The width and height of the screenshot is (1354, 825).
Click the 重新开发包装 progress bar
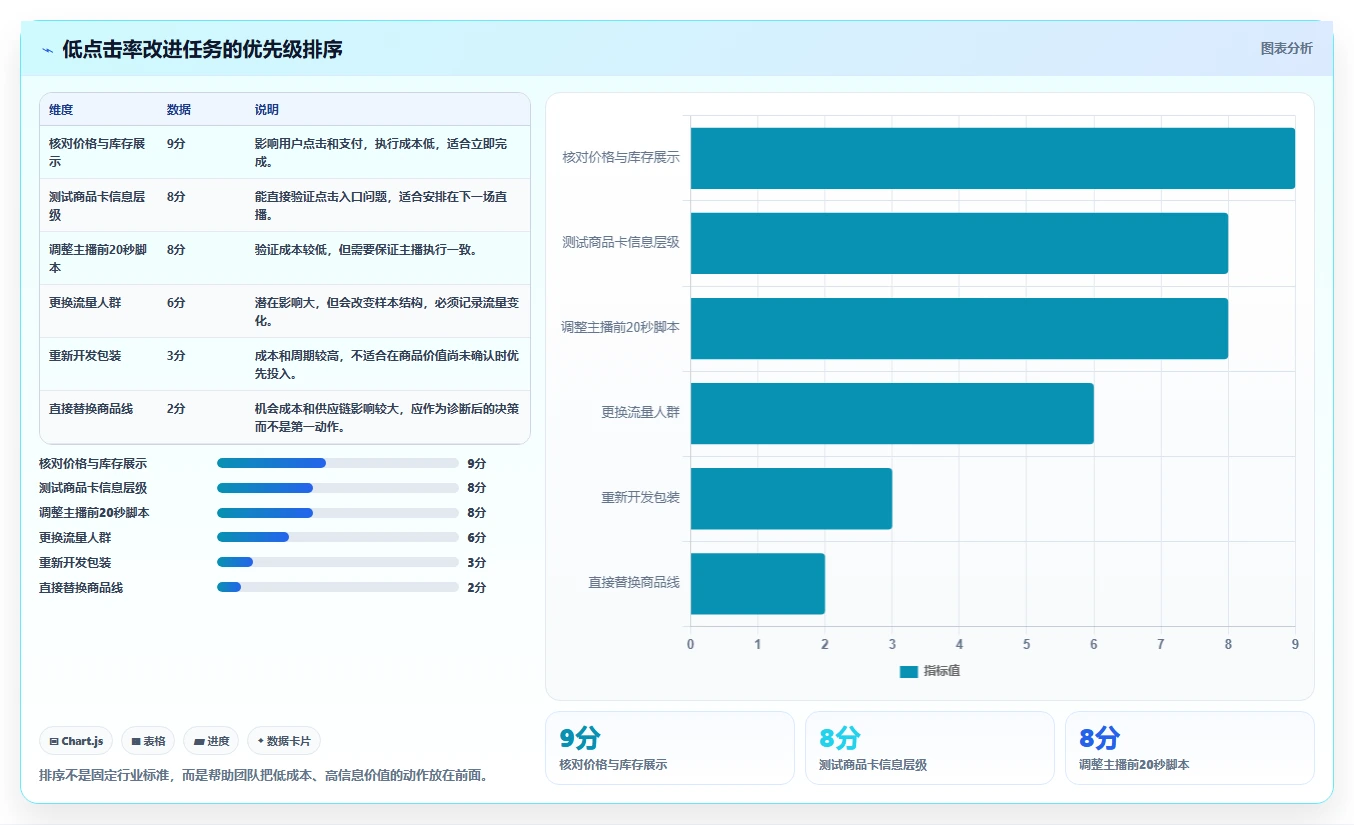click(x=338, y=562)
